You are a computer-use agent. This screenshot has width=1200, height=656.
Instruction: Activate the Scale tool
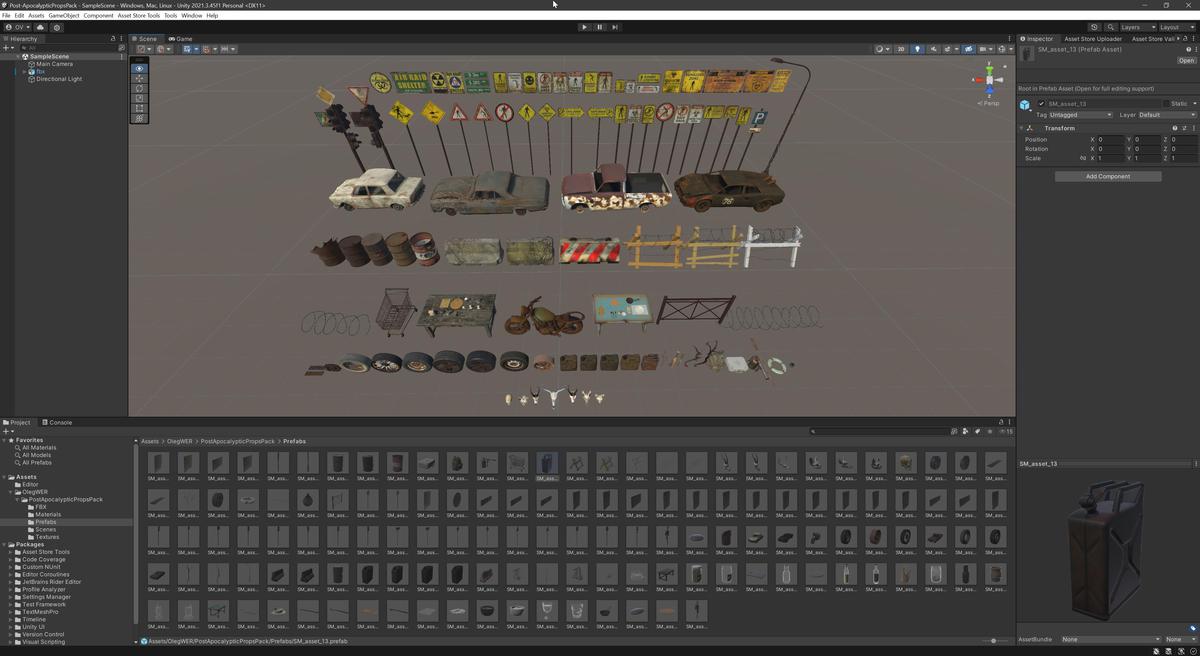tap(140, 97)
